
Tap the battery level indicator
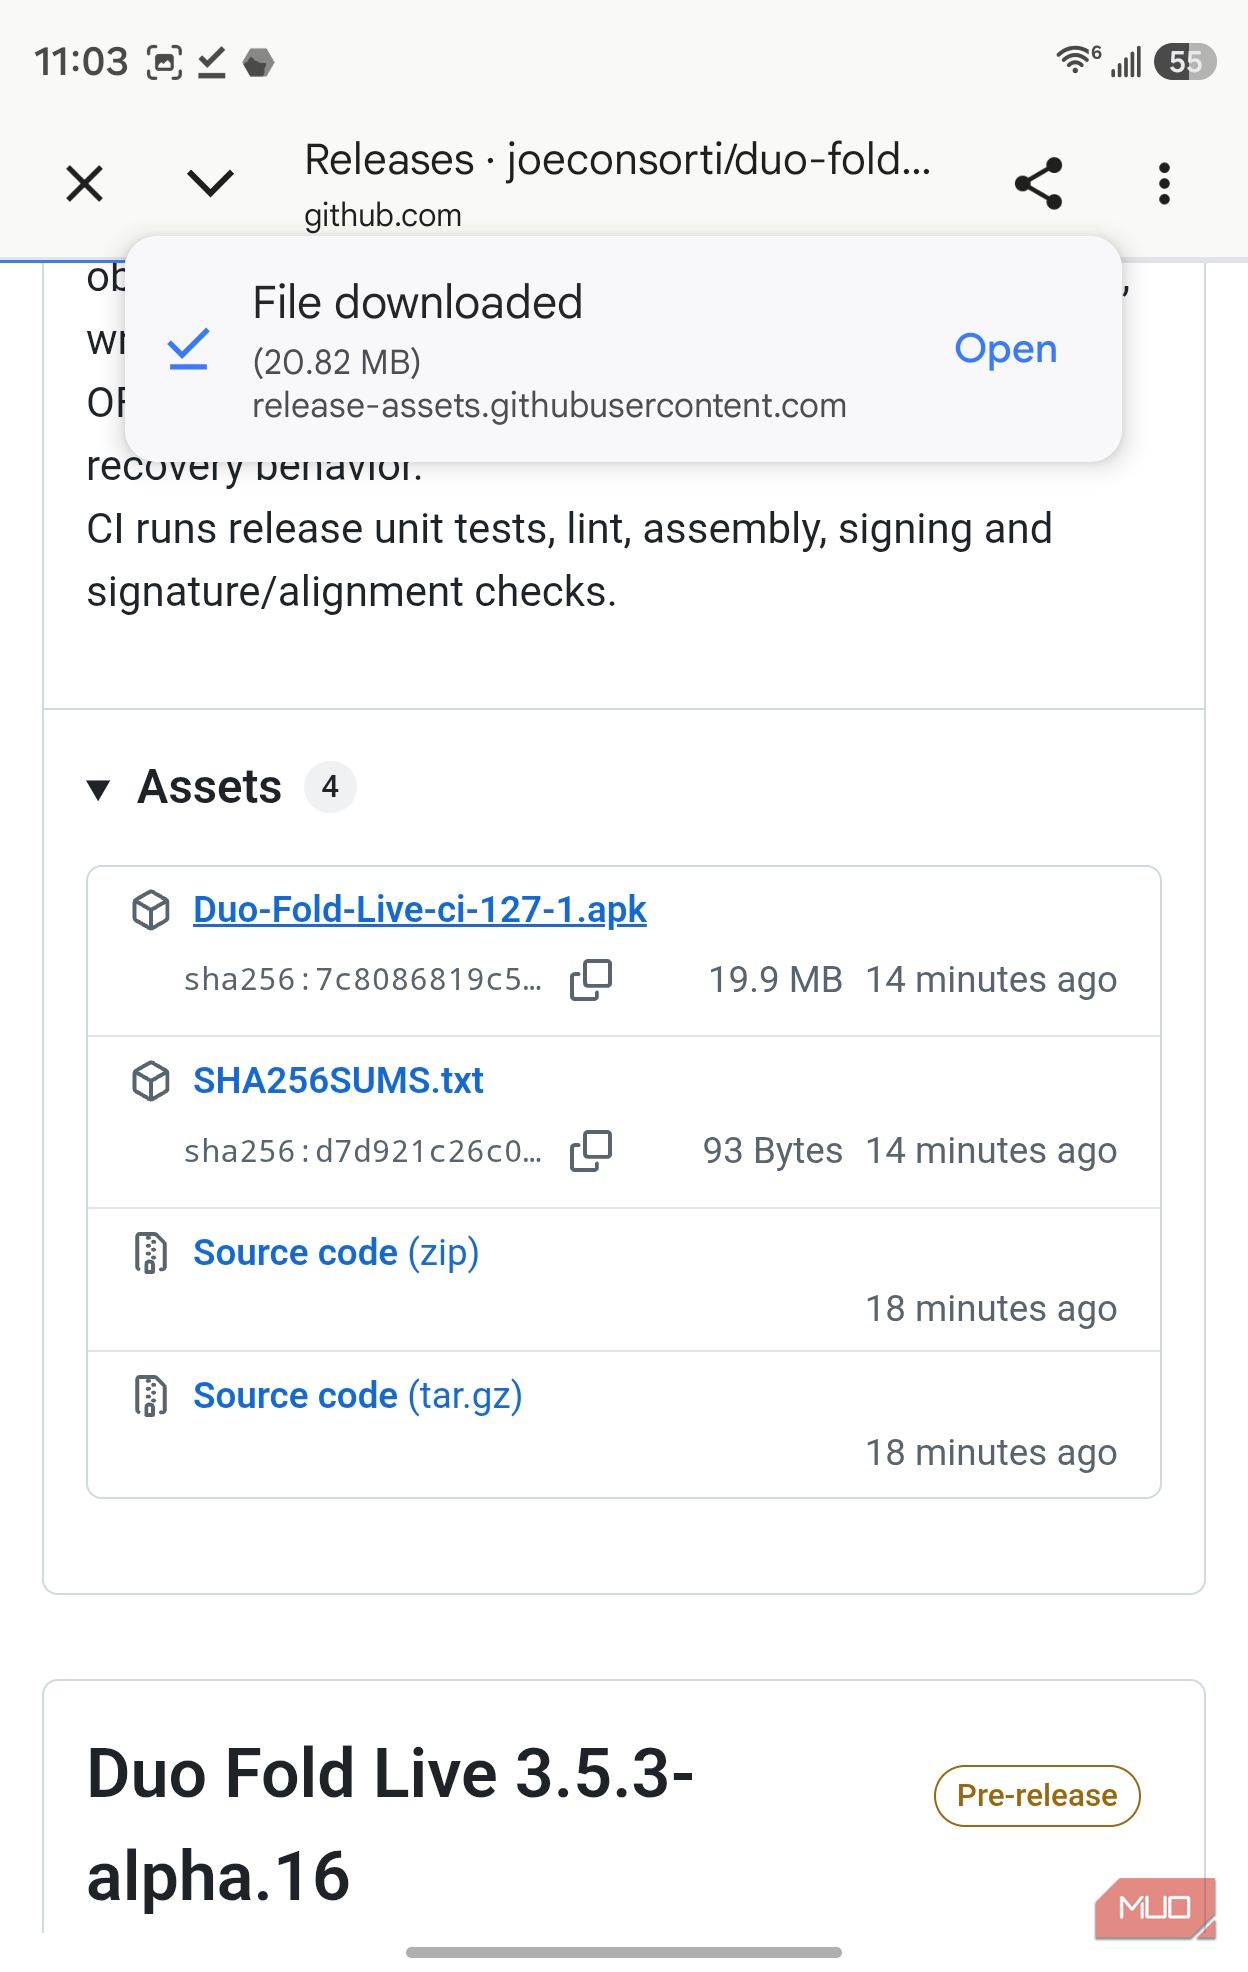tap(1185, 62)
